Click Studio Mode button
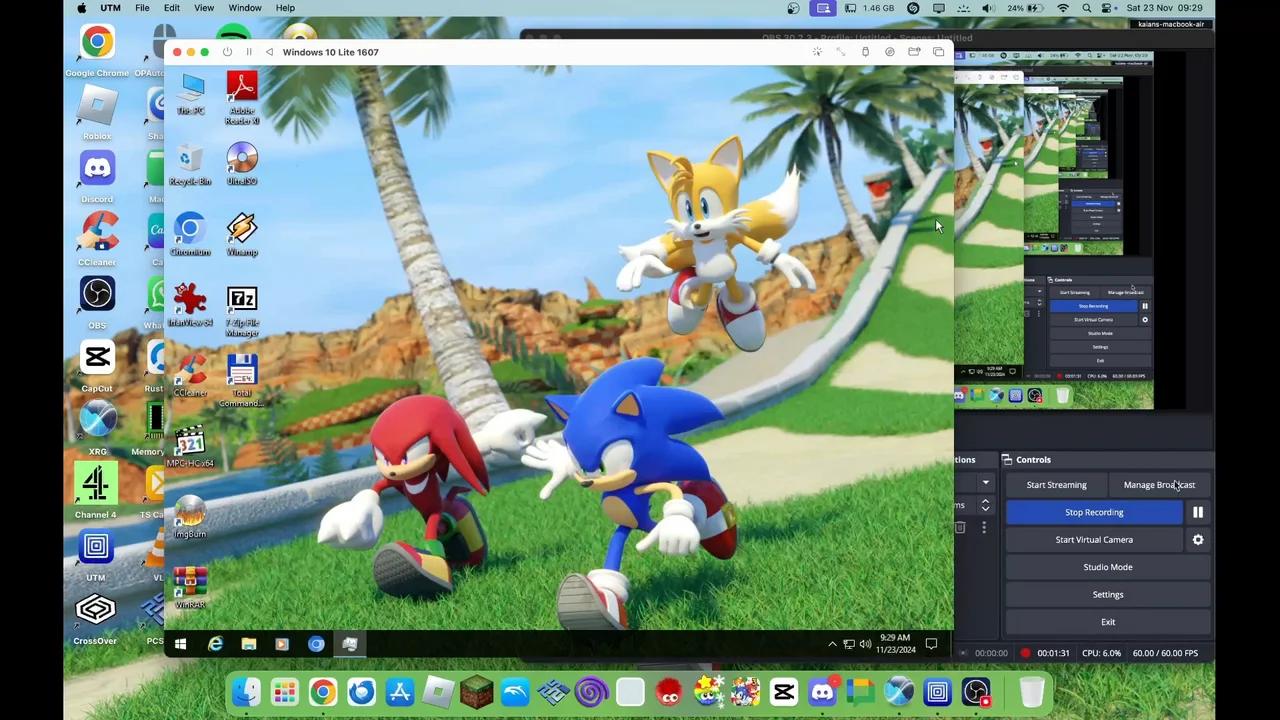This screenshot has width=1280, height=720. point(1107,567)
